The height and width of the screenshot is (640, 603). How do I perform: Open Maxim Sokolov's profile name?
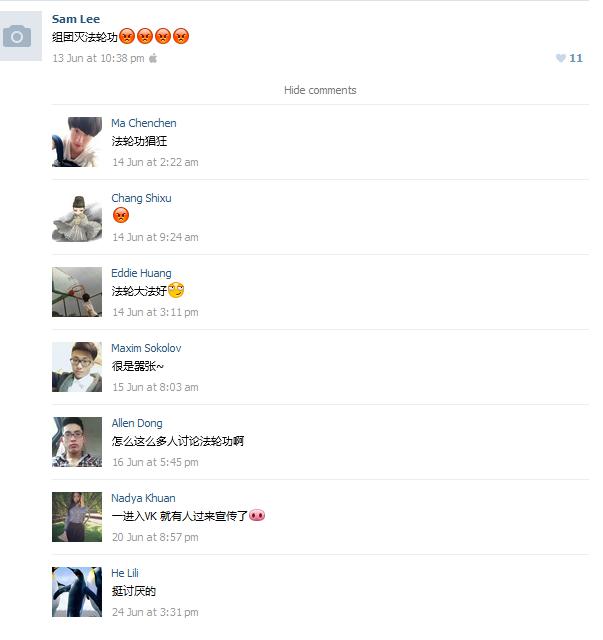point(146,348)
